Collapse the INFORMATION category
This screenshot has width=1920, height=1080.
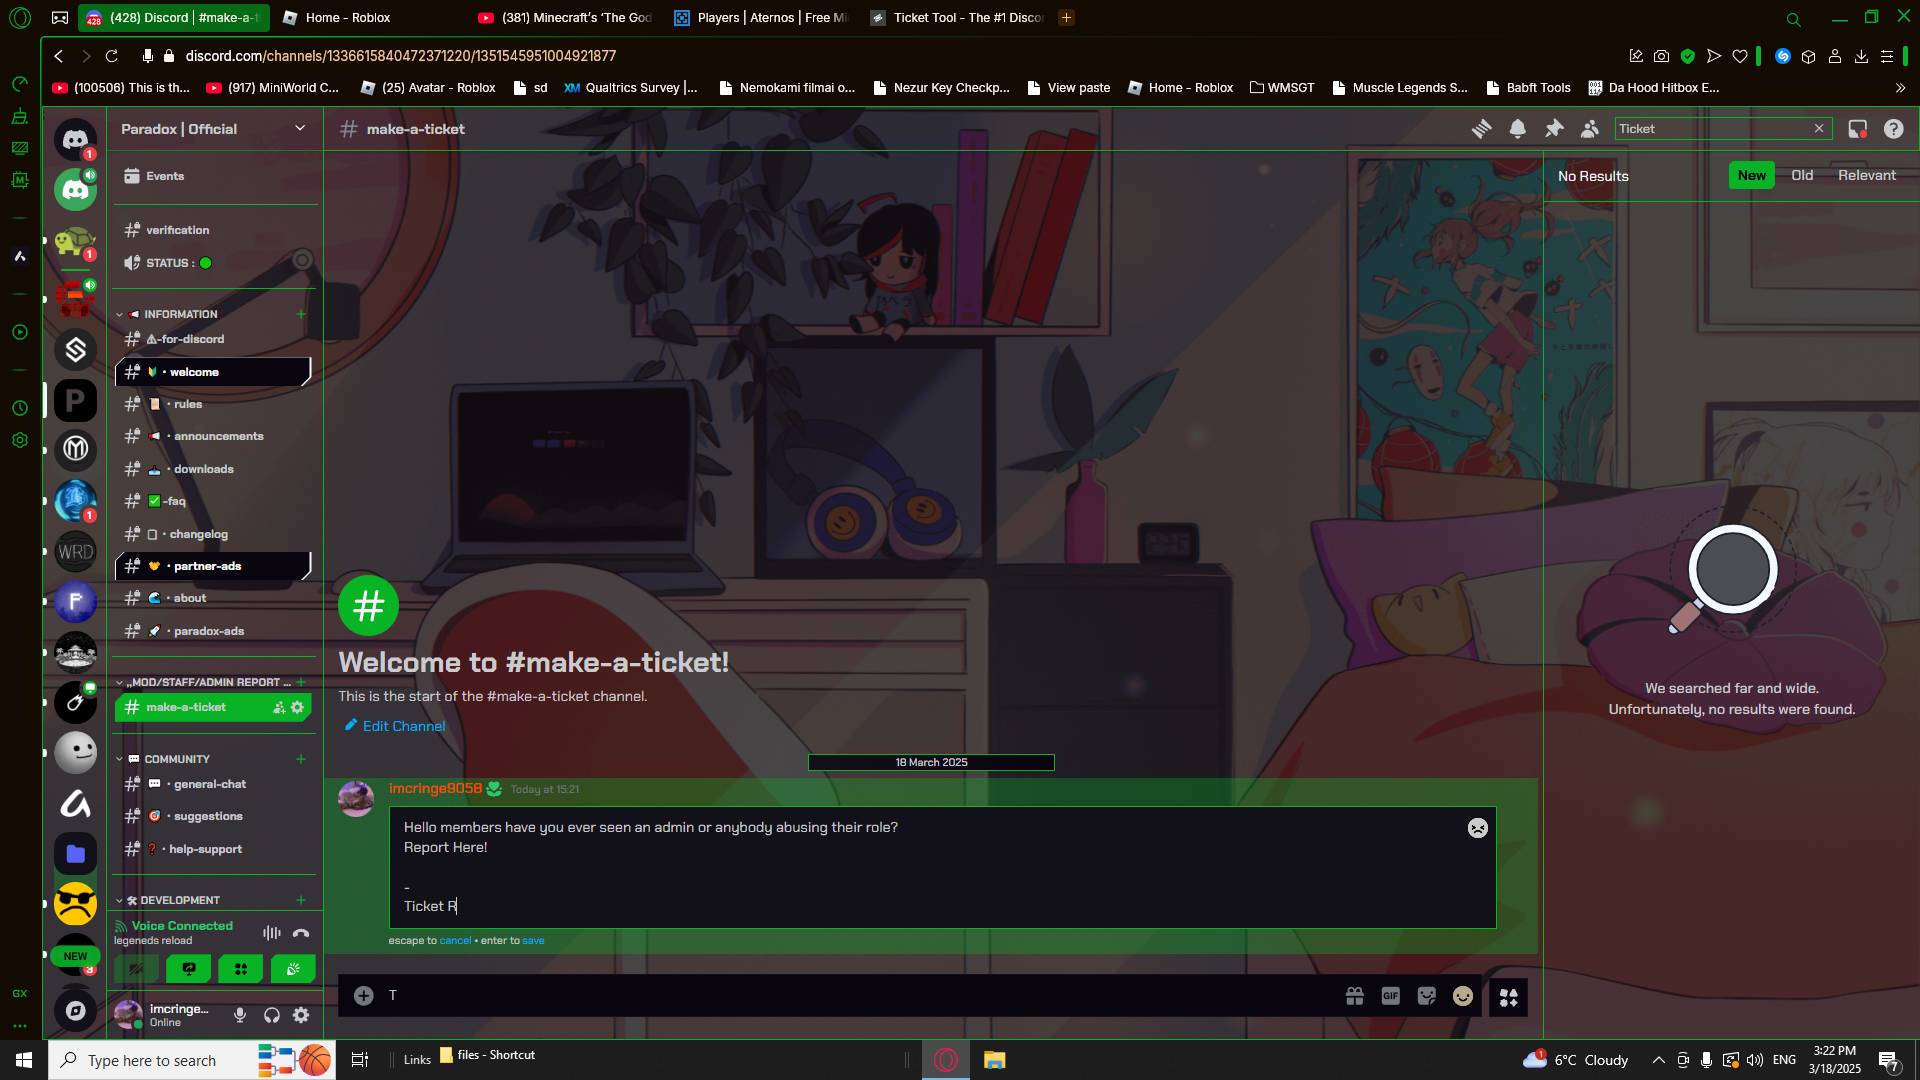(180, 314)
